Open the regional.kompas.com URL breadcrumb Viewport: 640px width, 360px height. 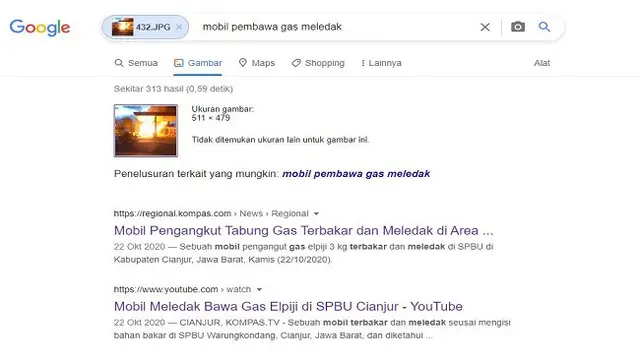point(211,213)
